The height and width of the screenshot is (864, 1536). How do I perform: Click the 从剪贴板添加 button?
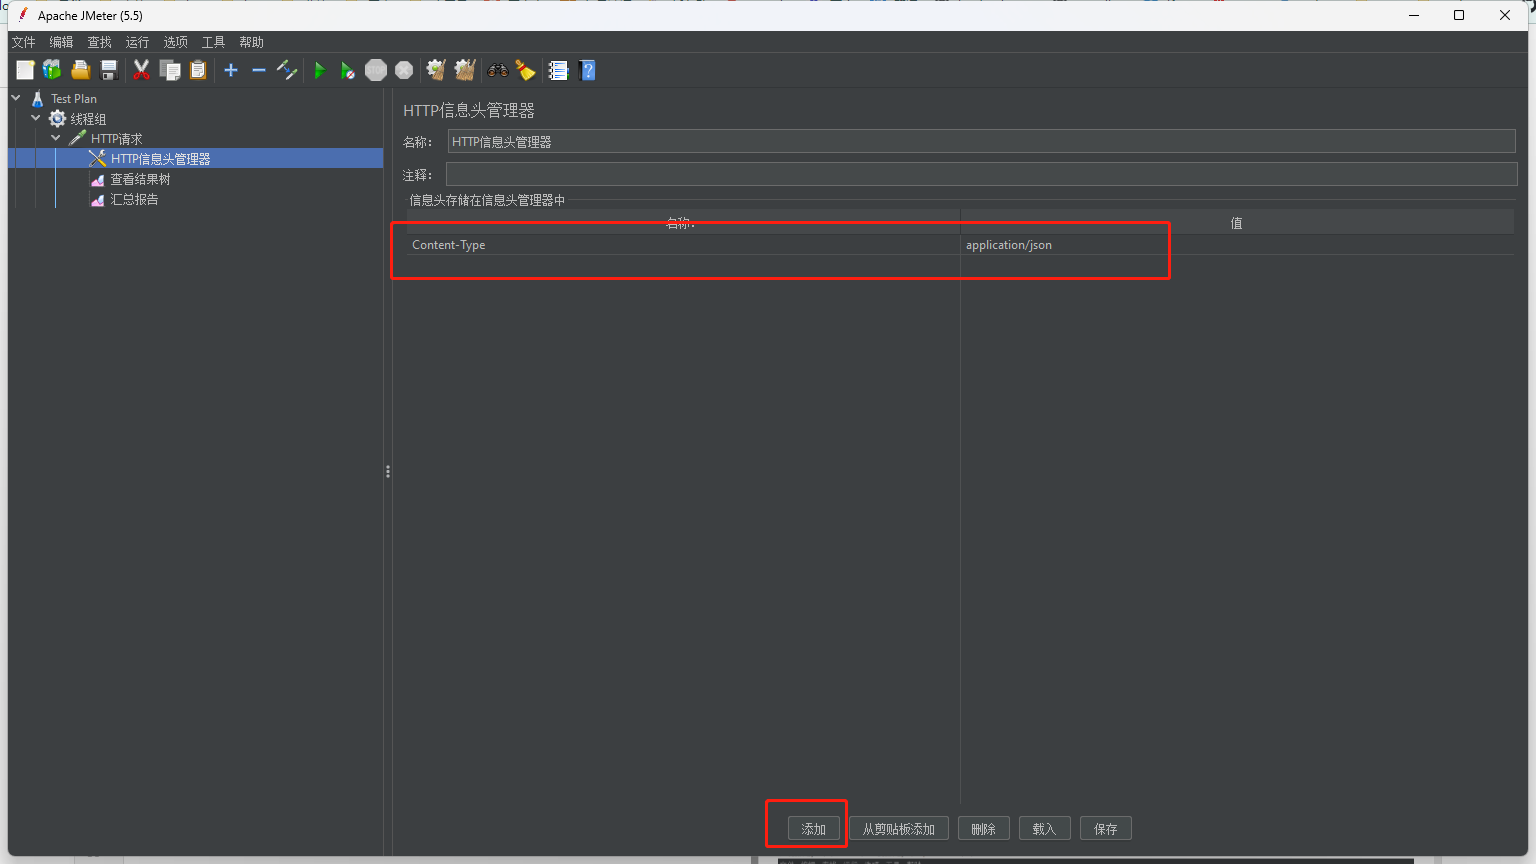click(898, 829)
